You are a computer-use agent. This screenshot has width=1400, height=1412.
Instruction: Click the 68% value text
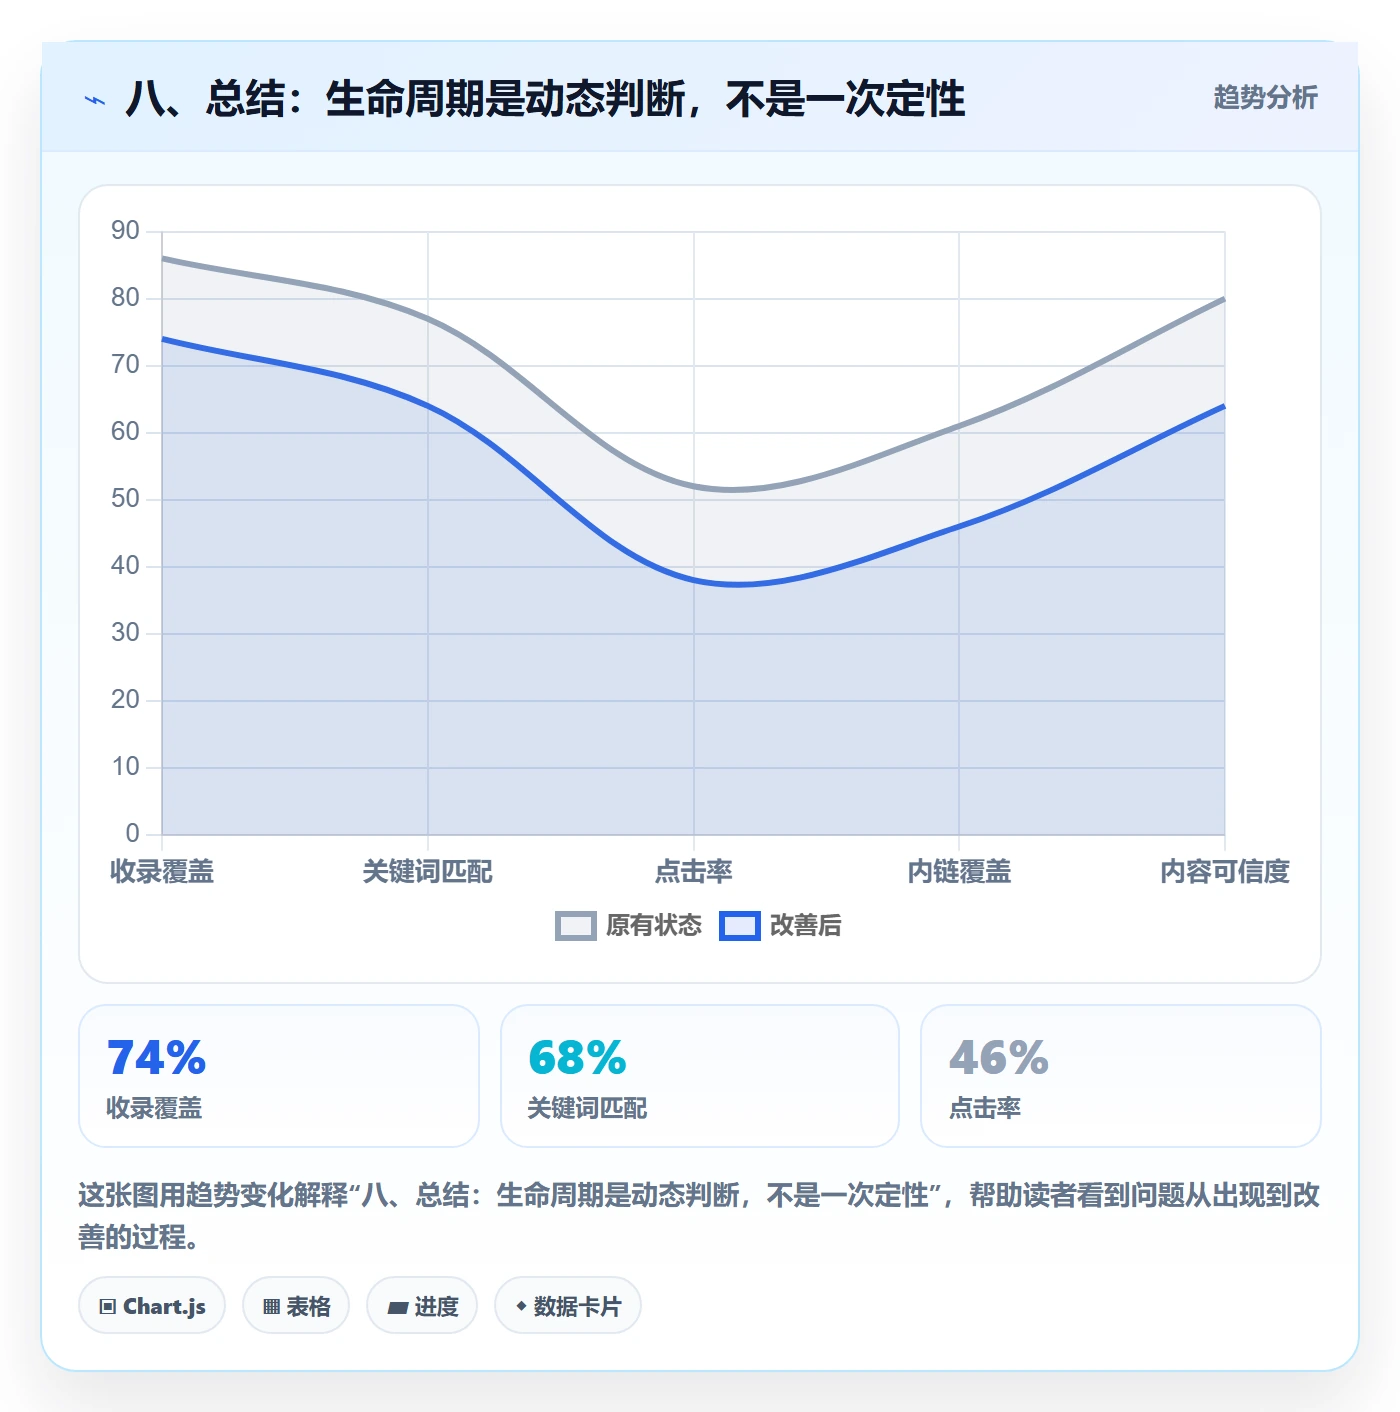577,1058
